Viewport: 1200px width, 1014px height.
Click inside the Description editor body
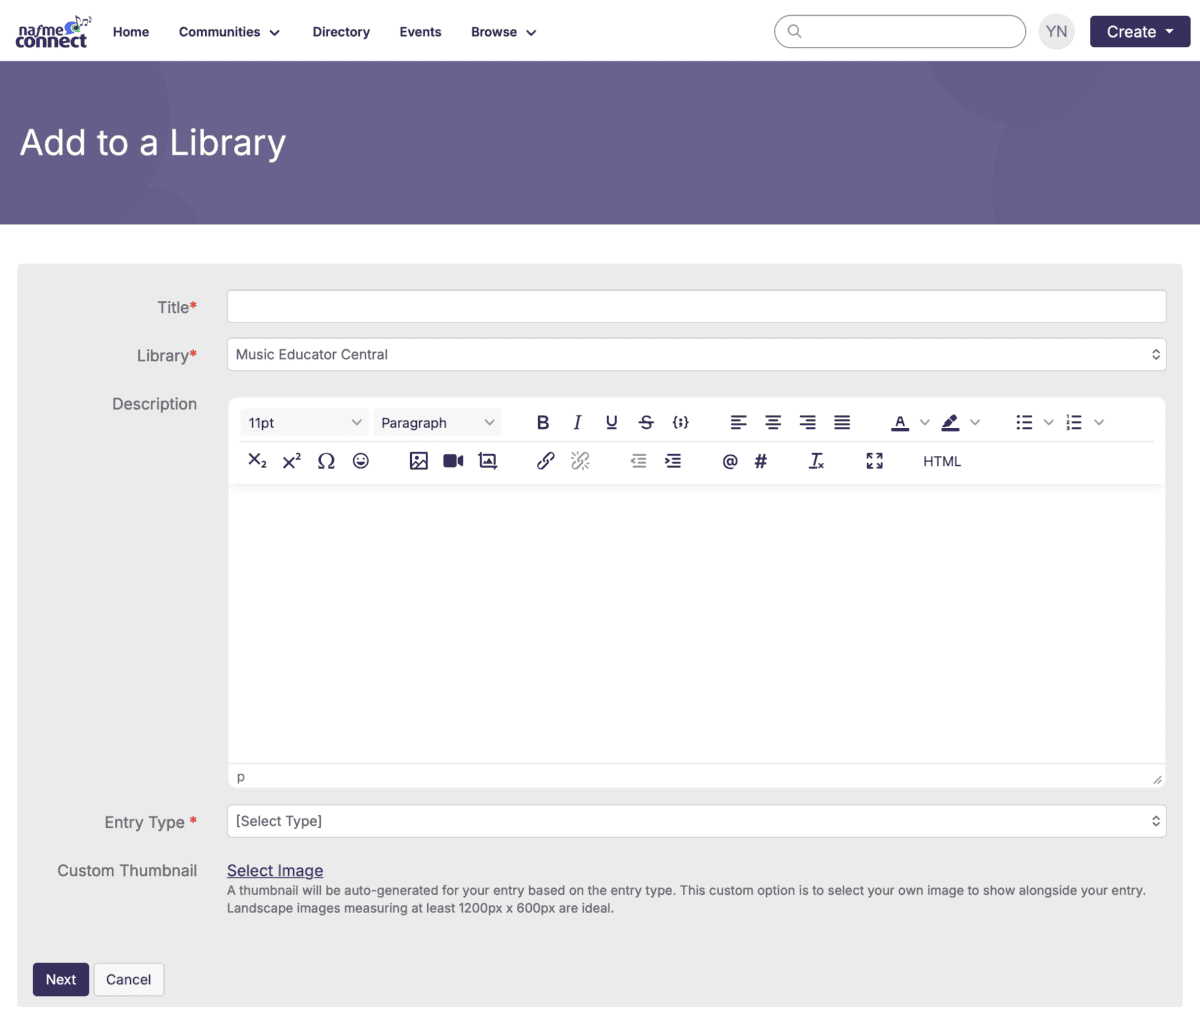point(696,625)
